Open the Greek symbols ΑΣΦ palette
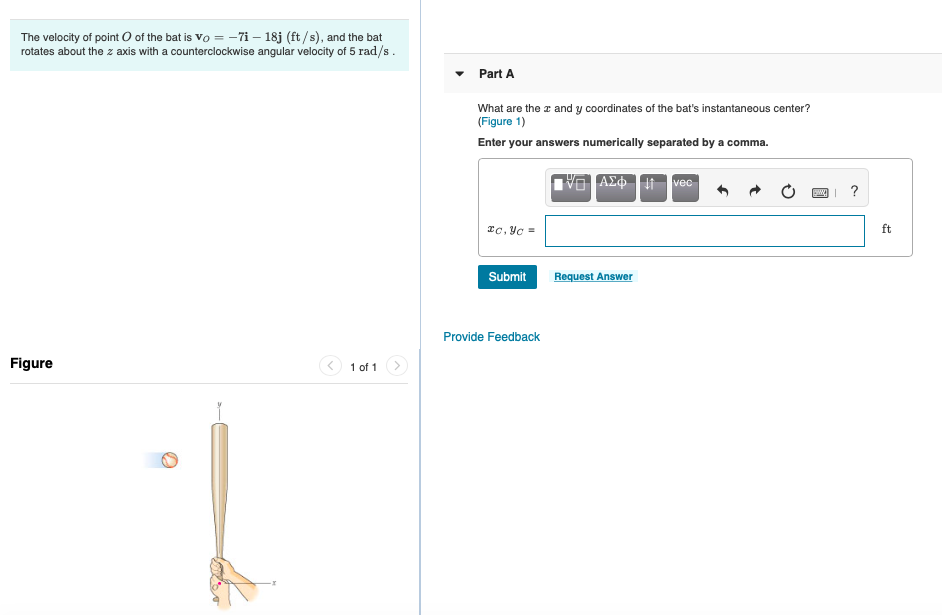The image size is (942, 615). coord(614,187)
